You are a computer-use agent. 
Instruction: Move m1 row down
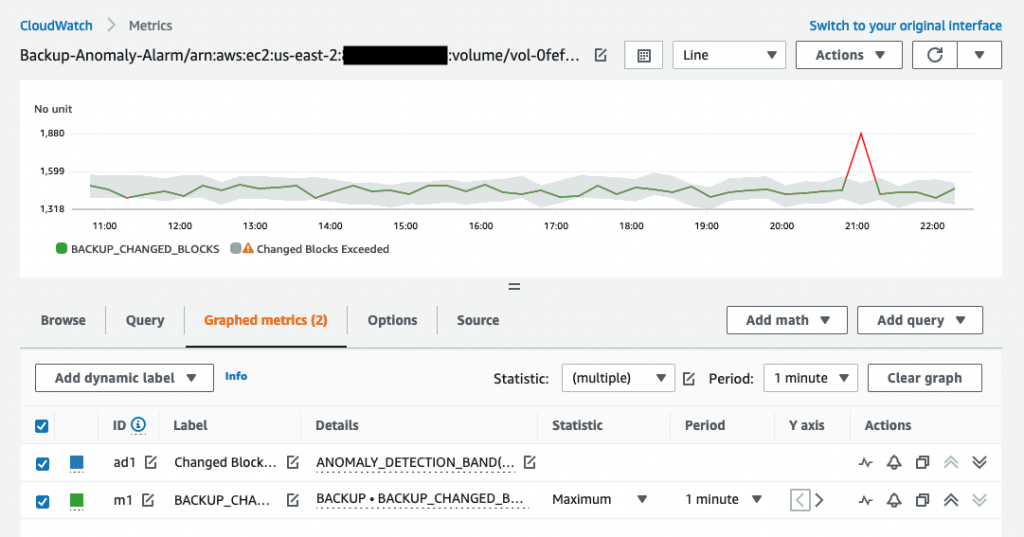[x=979, y=500]
